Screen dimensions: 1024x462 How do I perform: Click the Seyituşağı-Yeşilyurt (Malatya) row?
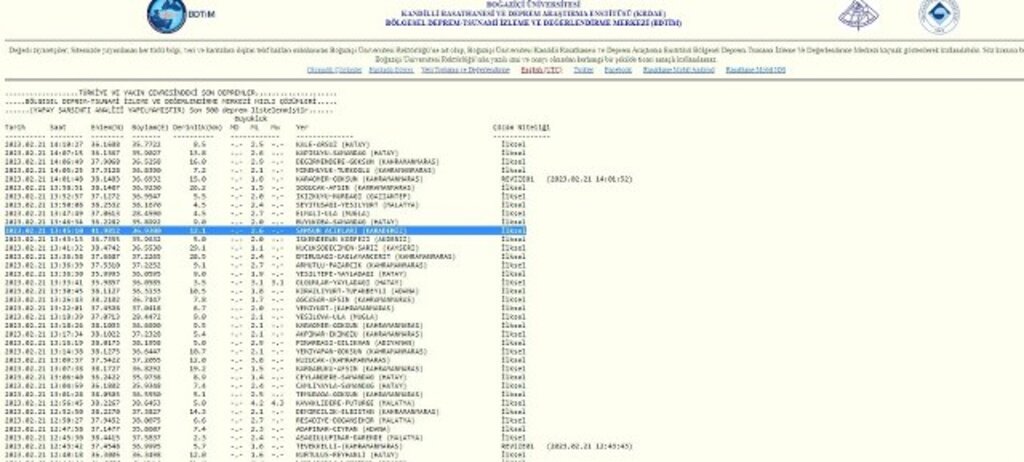[x=265, y=205]
